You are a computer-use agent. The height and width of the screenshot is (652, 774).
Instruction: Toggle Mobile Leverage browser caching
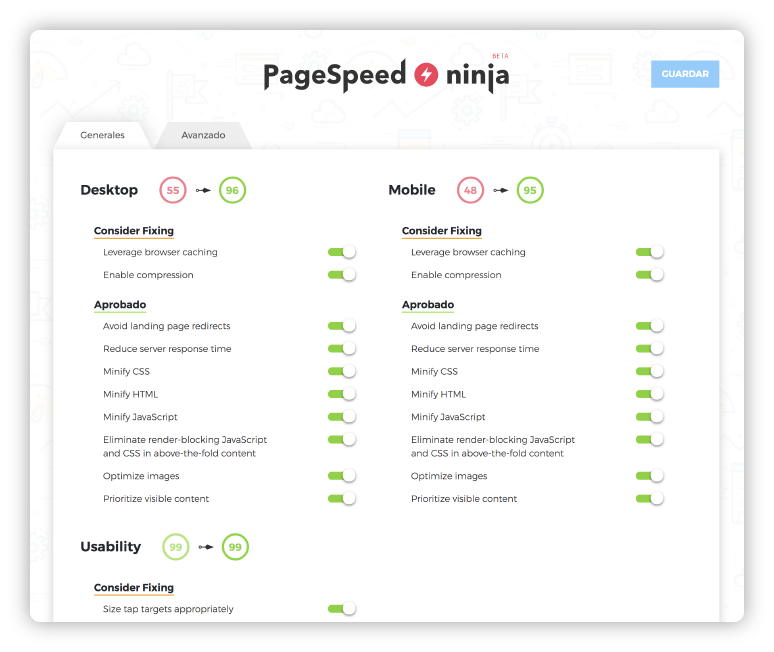(650, 252)
